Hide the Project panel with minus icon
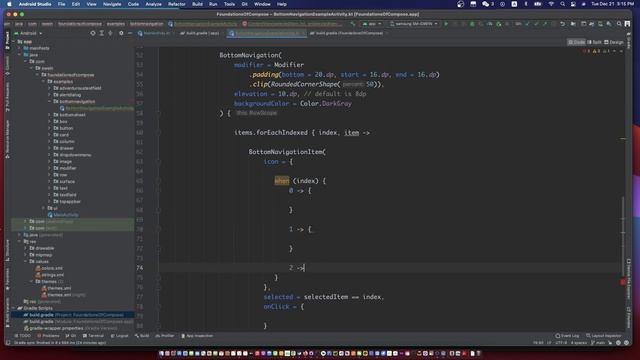This screenshot has width=640, height=360. point(129,33)
